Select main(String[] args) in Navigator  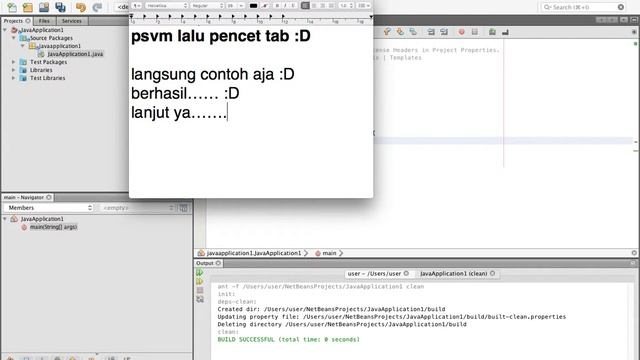tap(53, 227)
